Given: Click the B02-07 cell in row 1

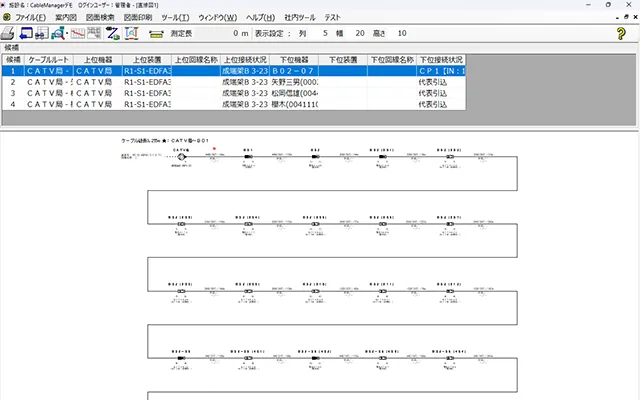Looking at the screenshot, I should coord(293,71).
